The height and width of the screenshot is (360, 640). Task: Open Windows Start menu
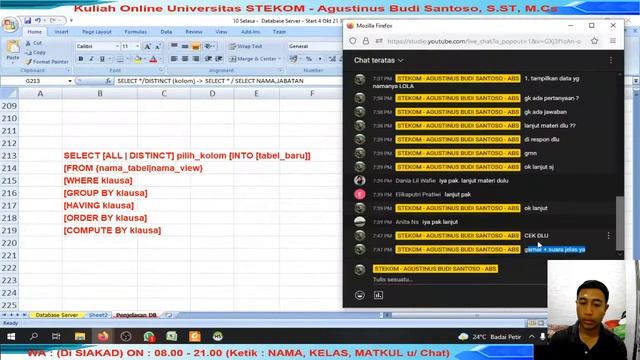11,336
